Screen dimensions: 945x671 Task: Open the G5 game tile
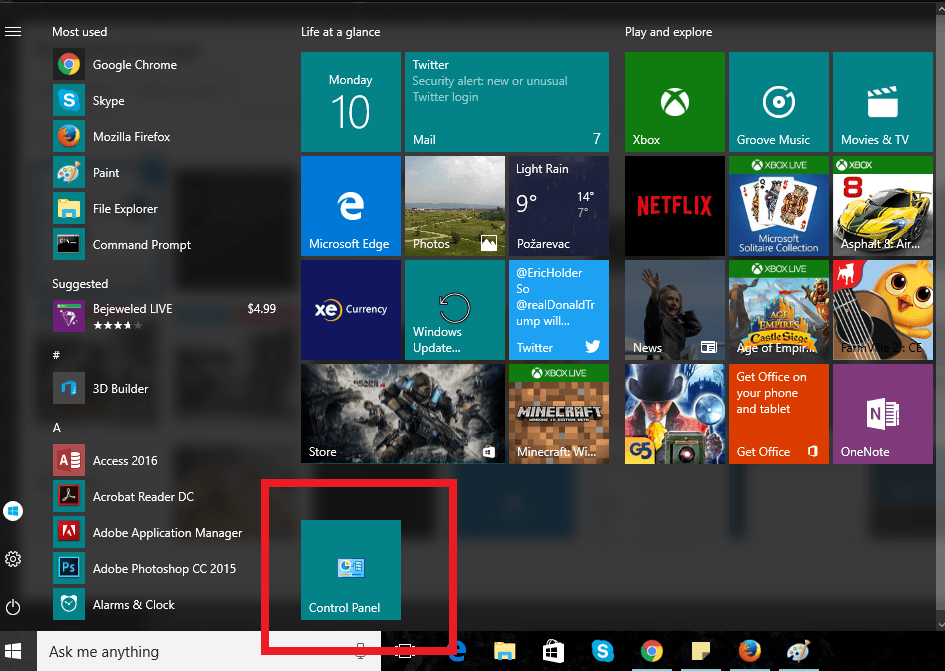click(675, 414)
